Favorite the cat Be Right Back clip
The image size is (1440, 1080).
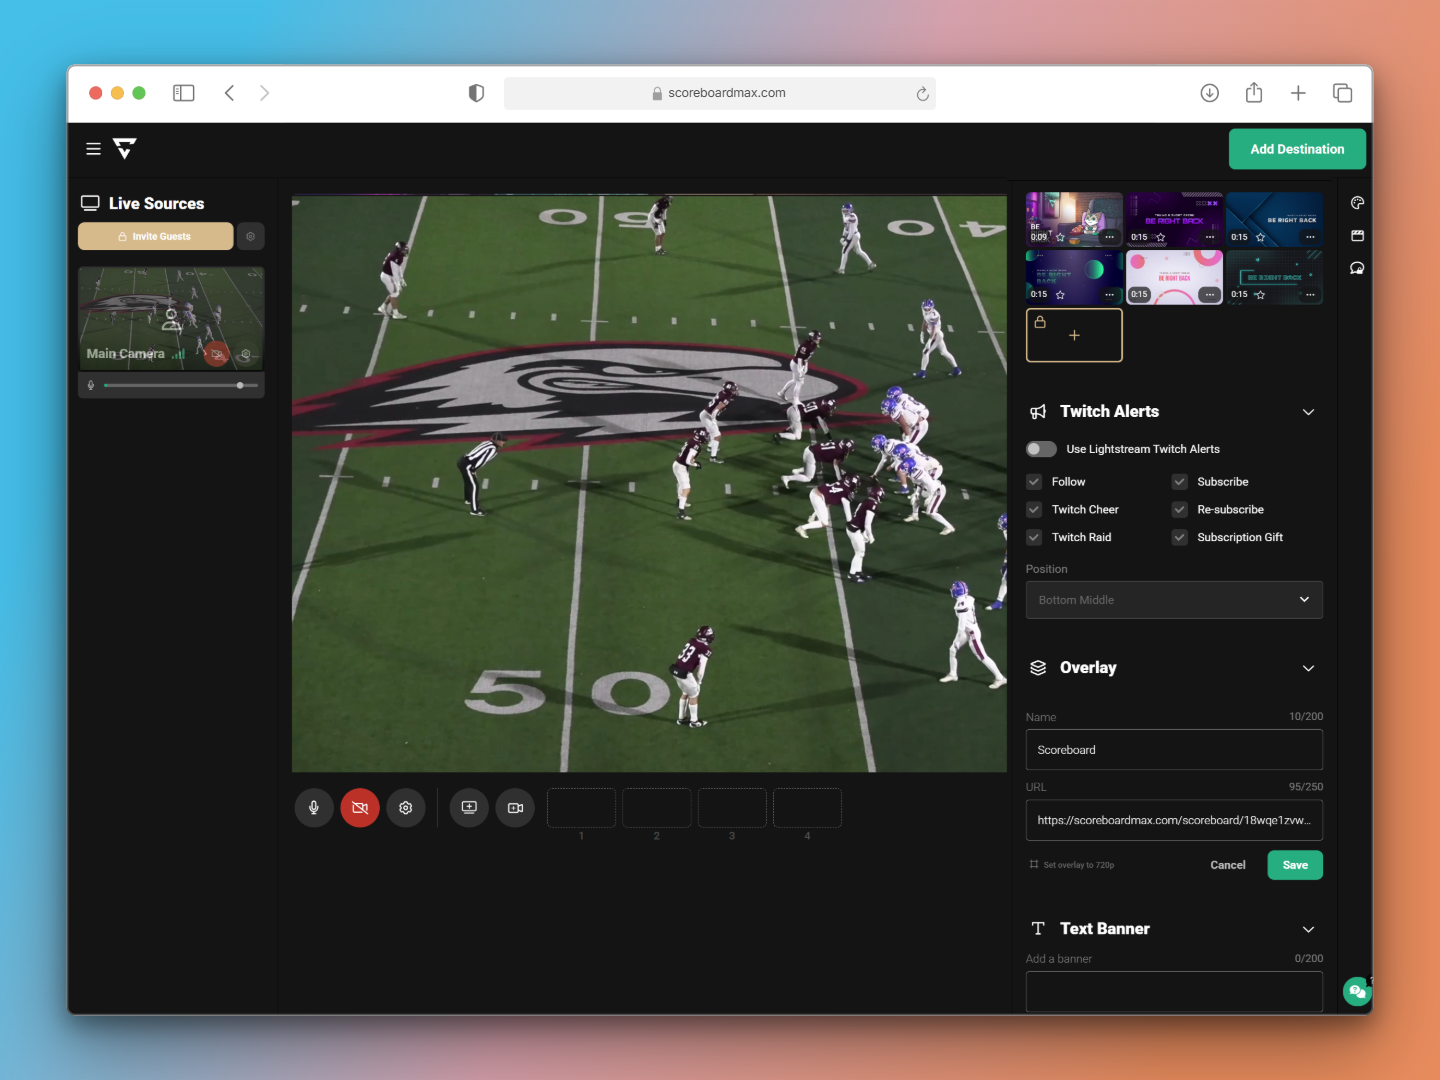coord(1060,237)
